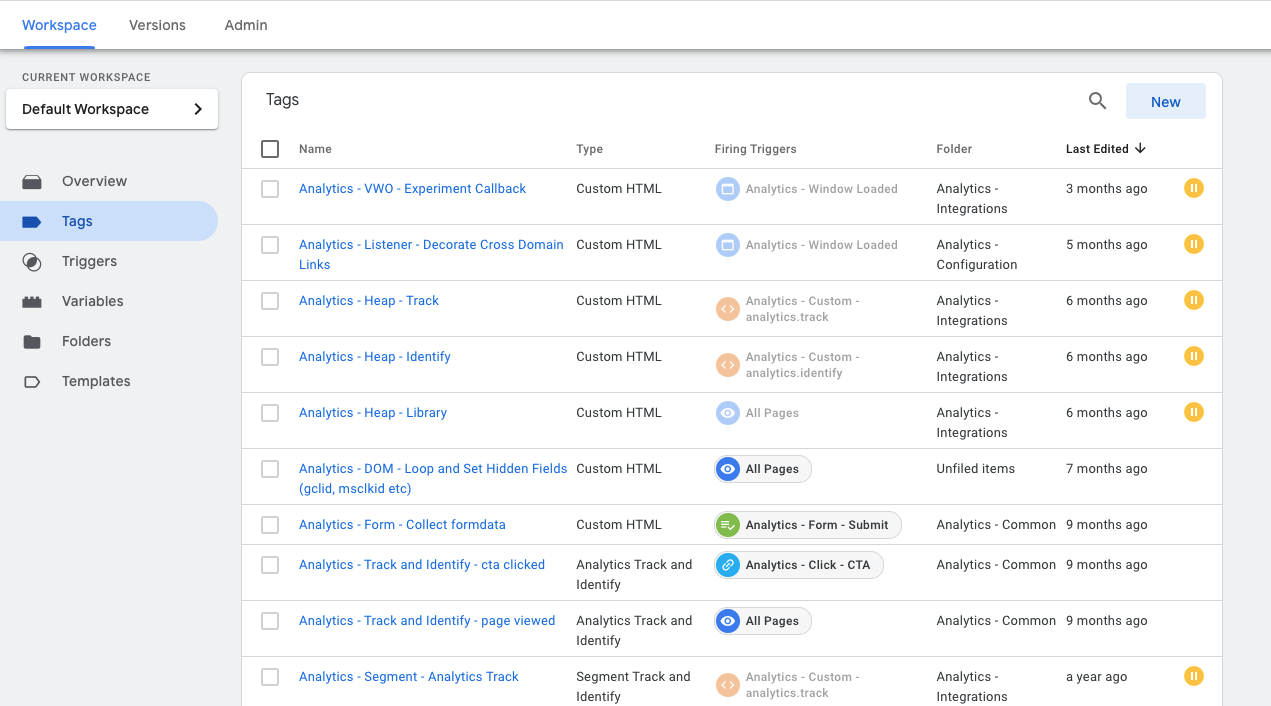The image size is (1271, 706).
Task: Open Analytics - Heap - Library tag
Action: [x=373, y=412]
